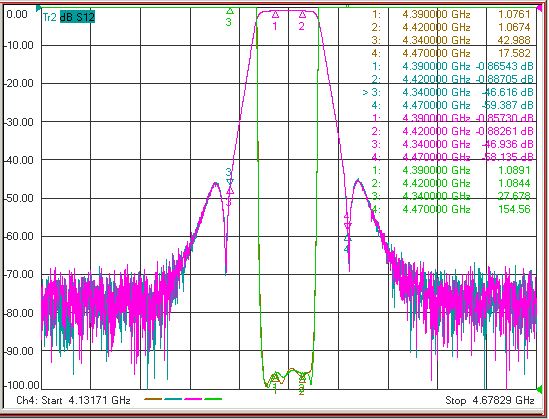Click the Ch4 Start 4.13171 GHz label
The height and width of the screenshot is (419, 549).
point(74,400)
